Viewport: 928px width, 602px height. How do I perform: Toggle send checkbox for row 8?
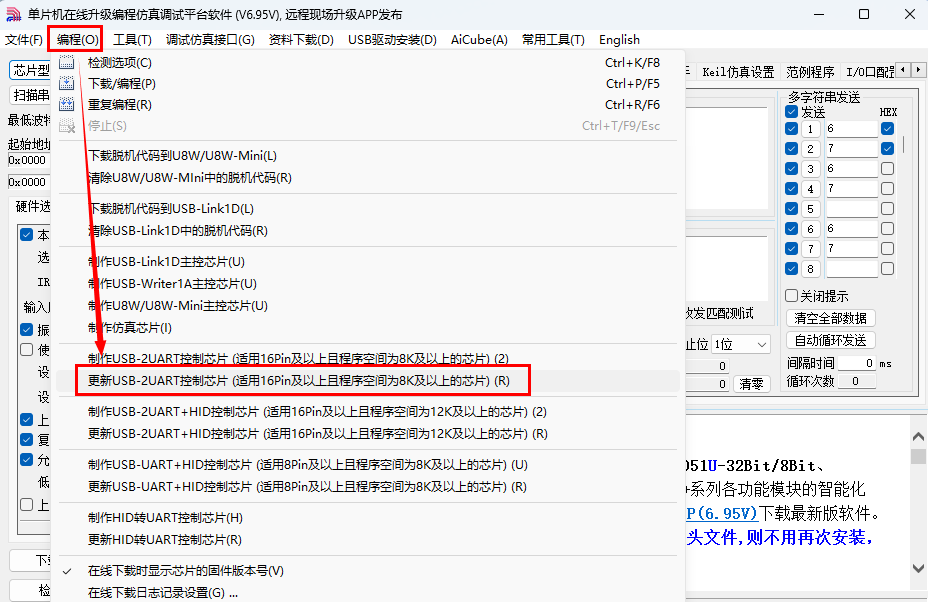(792, 269)
